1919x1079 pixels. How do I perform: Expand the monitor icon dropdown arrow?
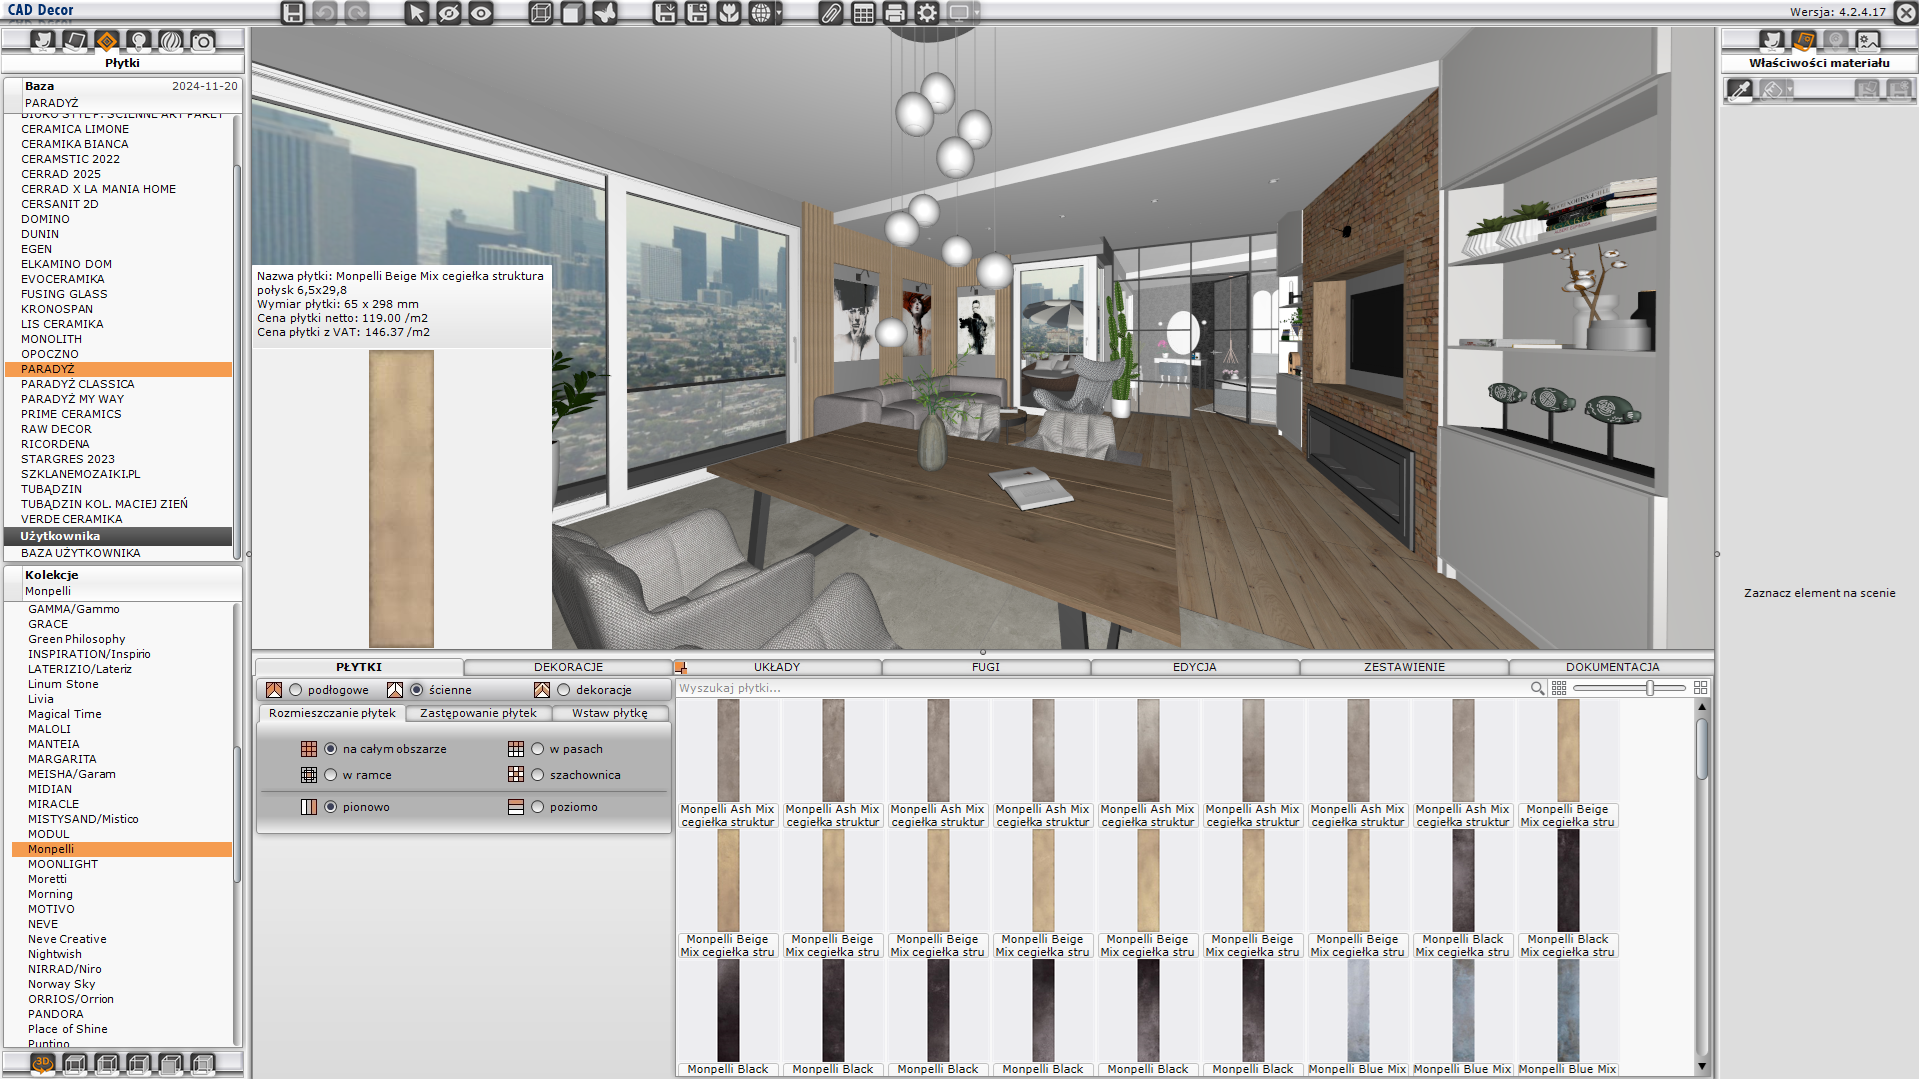point(976,13)
